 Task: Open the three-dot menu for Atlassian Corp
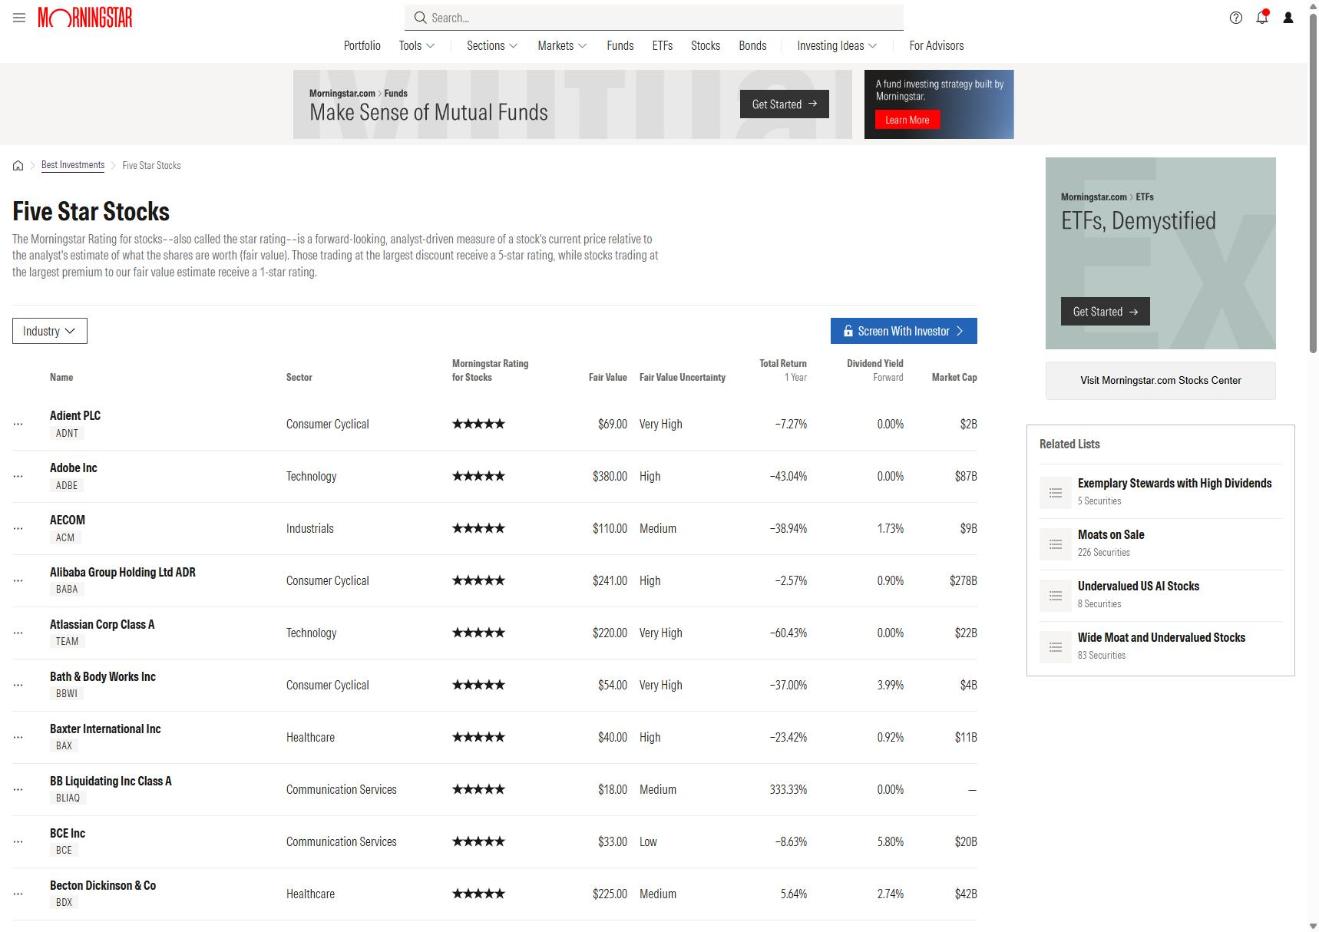18,633
